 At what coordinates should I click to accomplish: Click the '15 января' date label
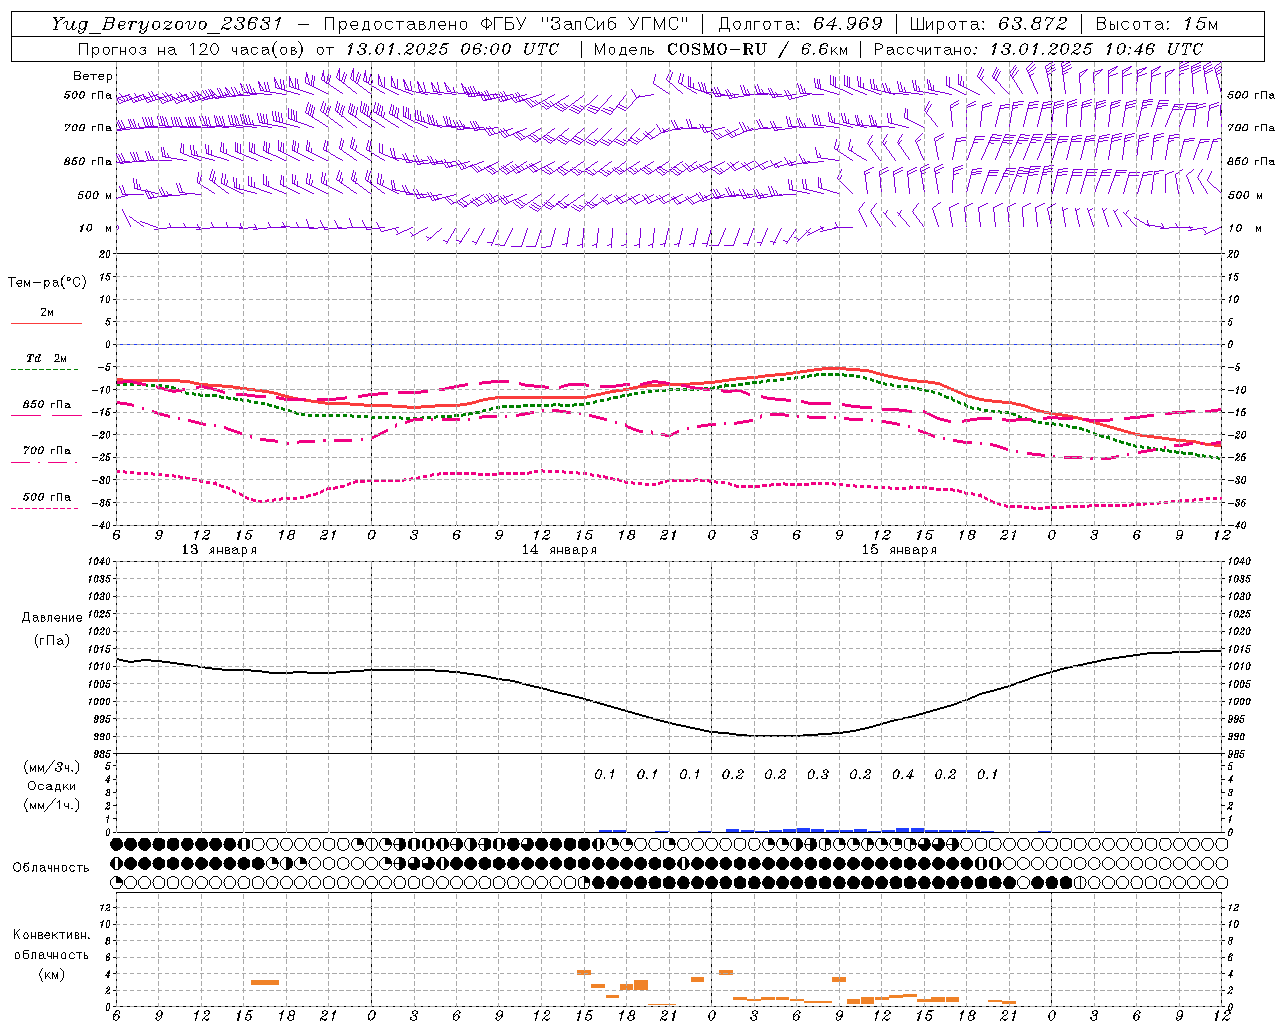pyautogui.click(x=899, y=550)
